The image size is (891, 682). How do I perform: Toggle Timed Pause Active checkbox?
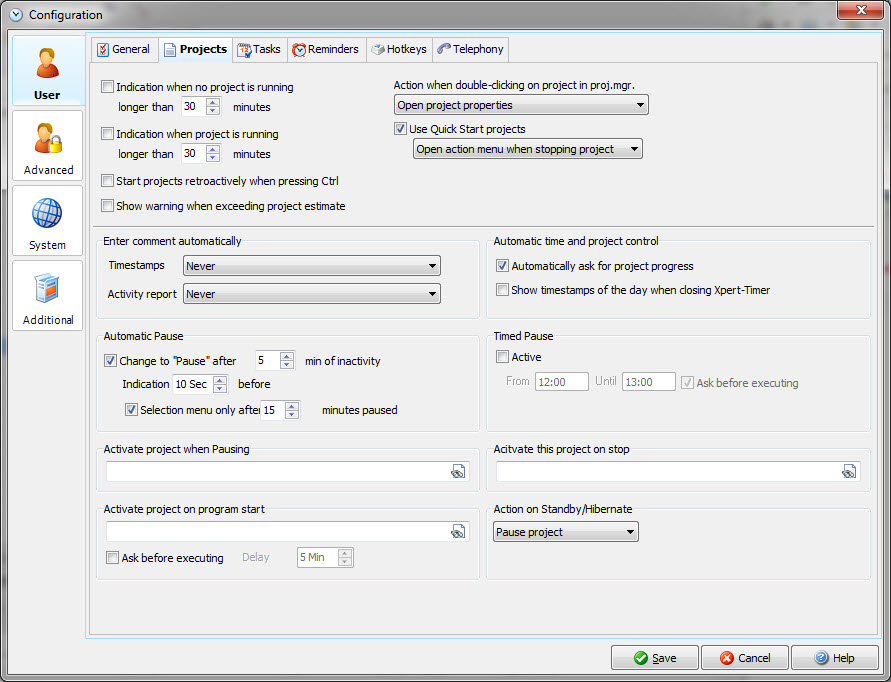click(x=503, y=357)
